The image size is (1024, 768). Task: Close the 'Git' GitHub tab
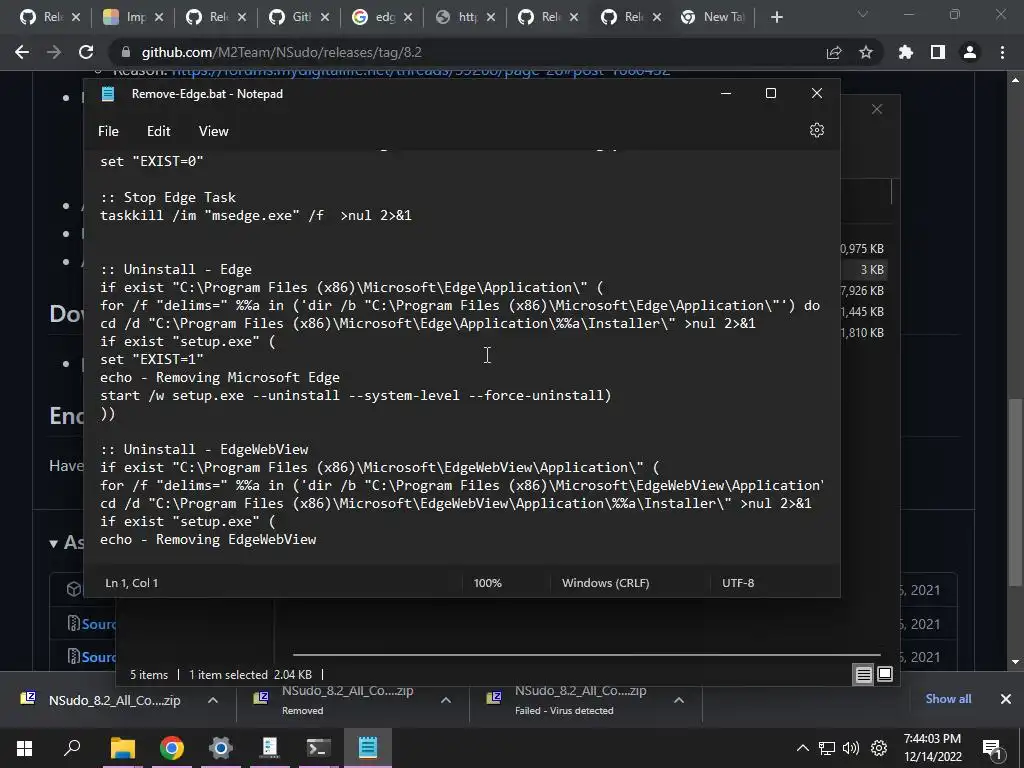tap(325, 18)
